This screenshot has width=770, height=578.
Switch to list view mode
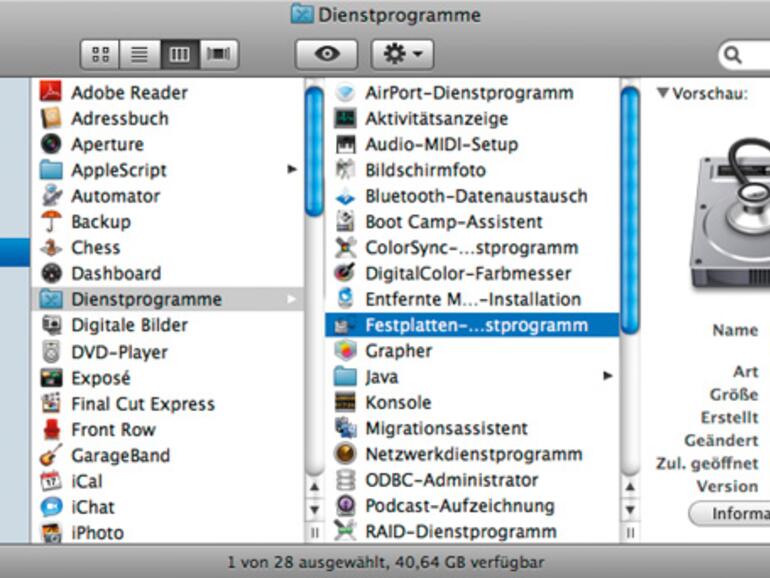(x=140, y=54)
